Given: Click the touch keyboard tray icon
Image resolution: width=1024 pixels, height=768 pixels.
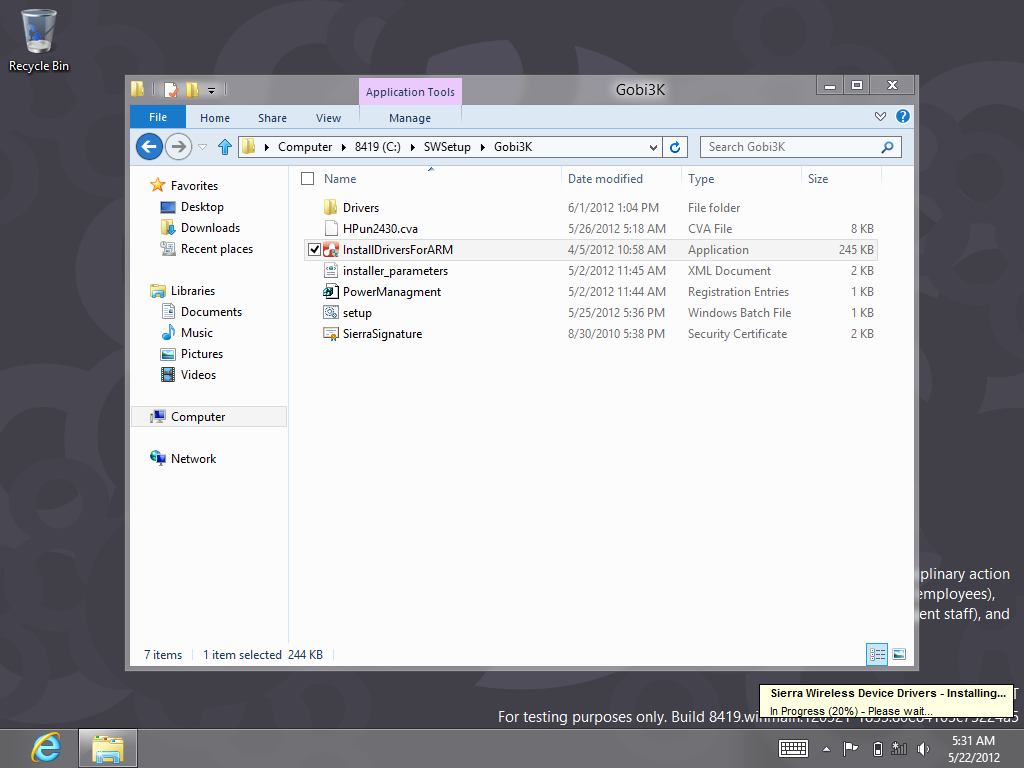Looking at the screenshot, I should [793, 748].
